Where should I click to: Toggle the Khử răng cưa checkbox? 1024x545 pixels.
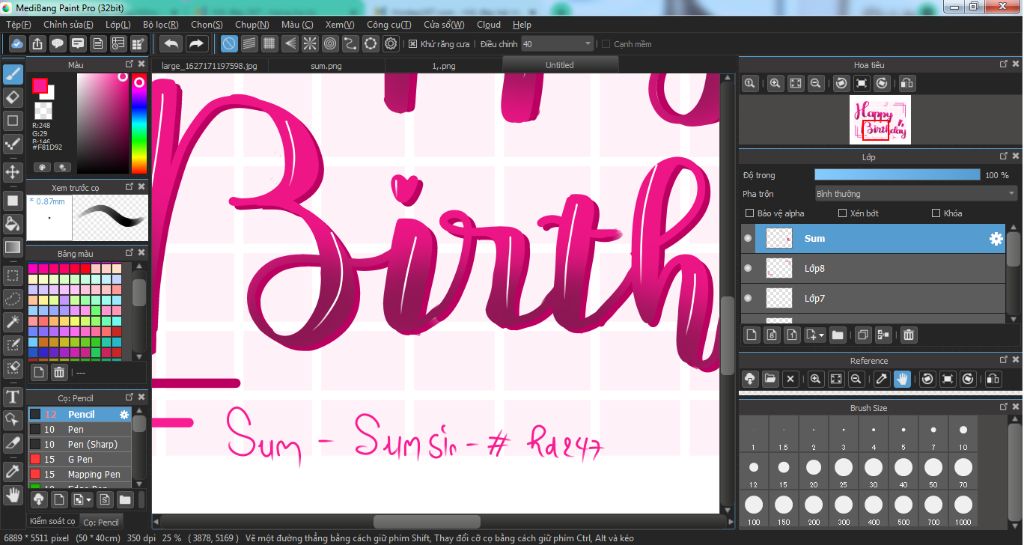click(x=413, y=44)
